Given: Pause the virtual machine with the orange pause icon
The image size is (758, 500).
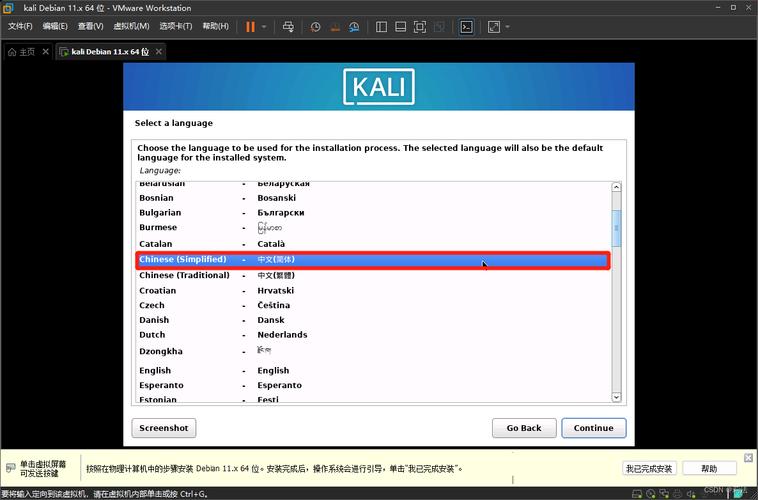Looking at the screenshot, I should 250,27.
